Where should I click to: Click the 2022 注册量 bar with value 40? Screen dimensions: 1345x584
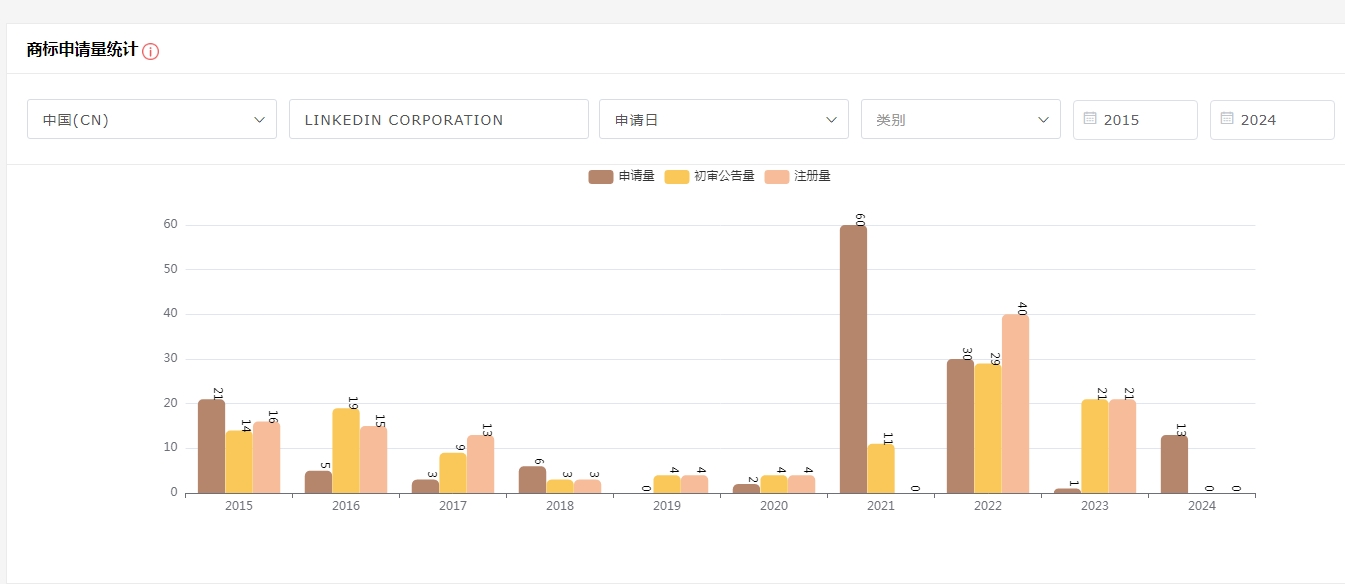1015,404
